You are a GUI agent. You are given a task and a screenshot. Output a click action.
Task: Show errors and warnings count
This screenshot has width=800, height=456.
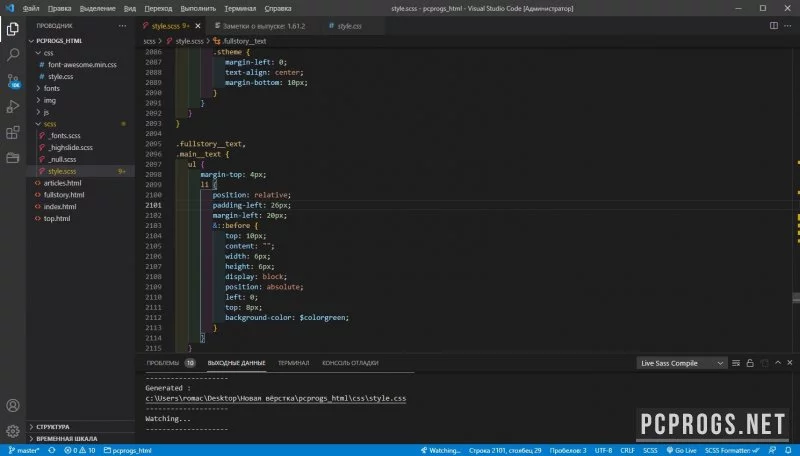pos(80,450)
